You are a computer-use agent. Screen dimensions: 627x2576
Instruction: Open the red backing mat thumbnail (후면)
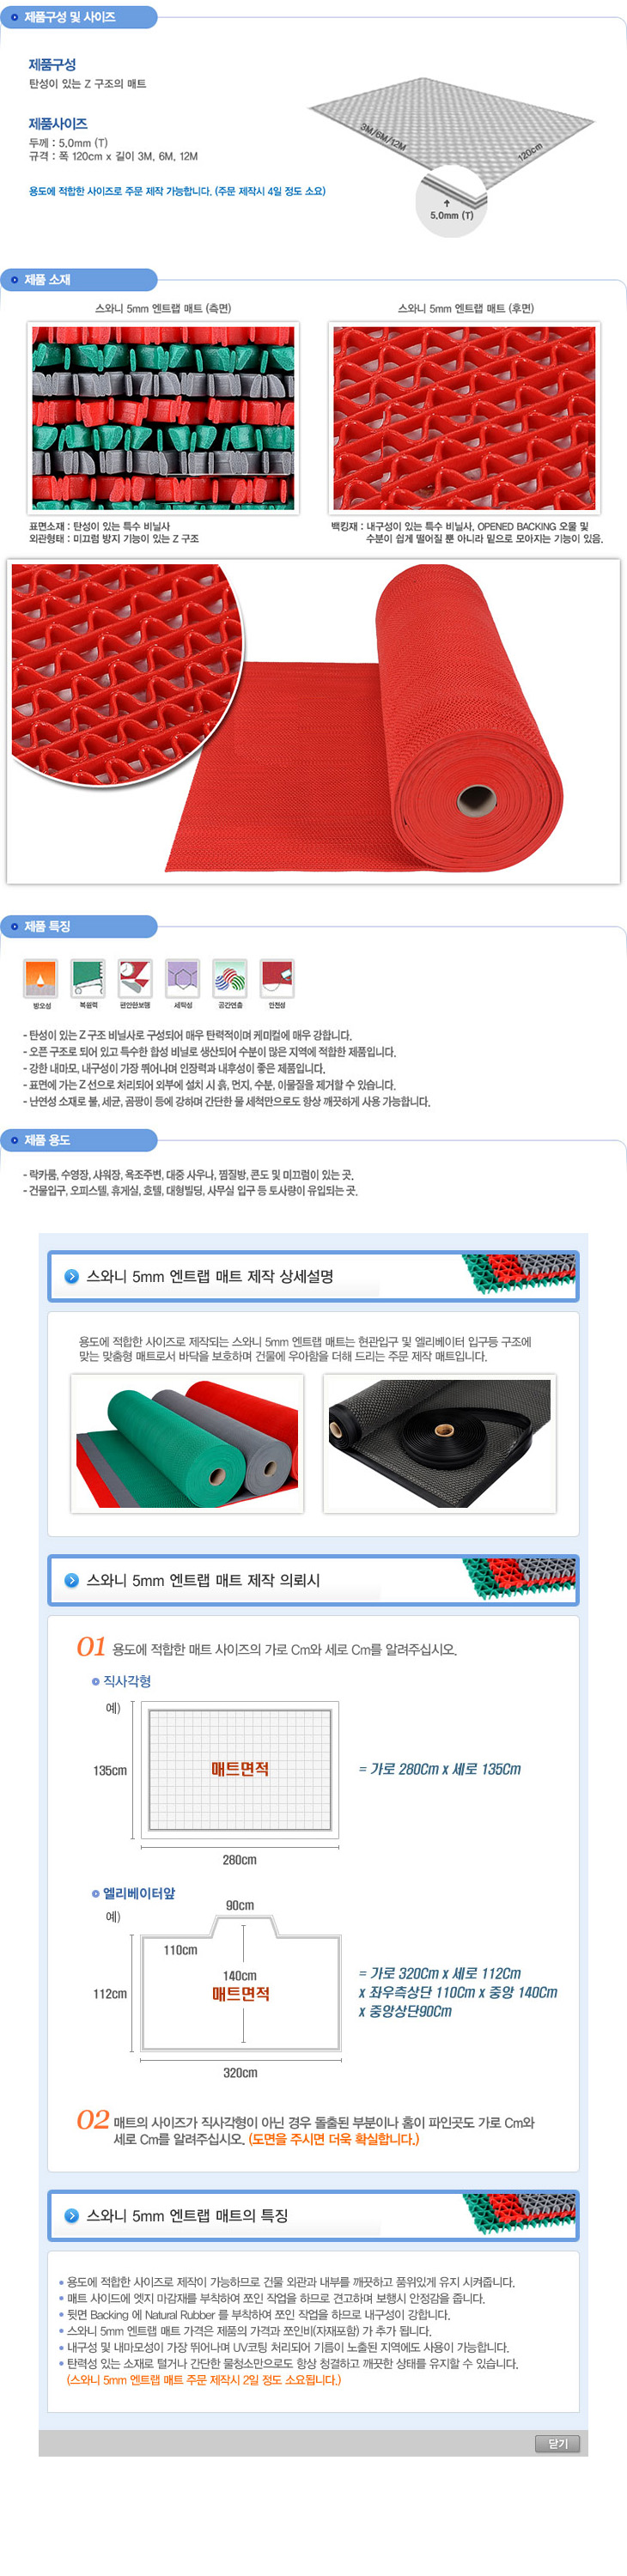464,418
